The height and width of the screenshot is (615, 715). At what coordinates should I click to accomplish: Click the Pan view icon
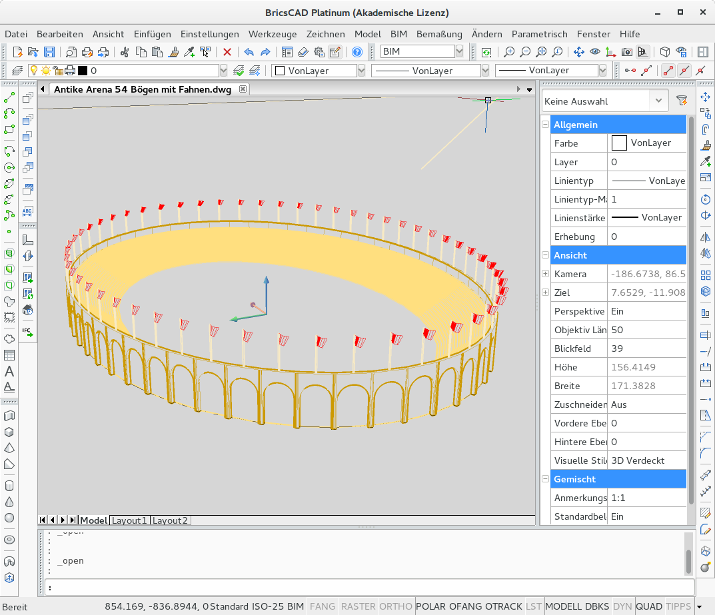pos(580,52)
